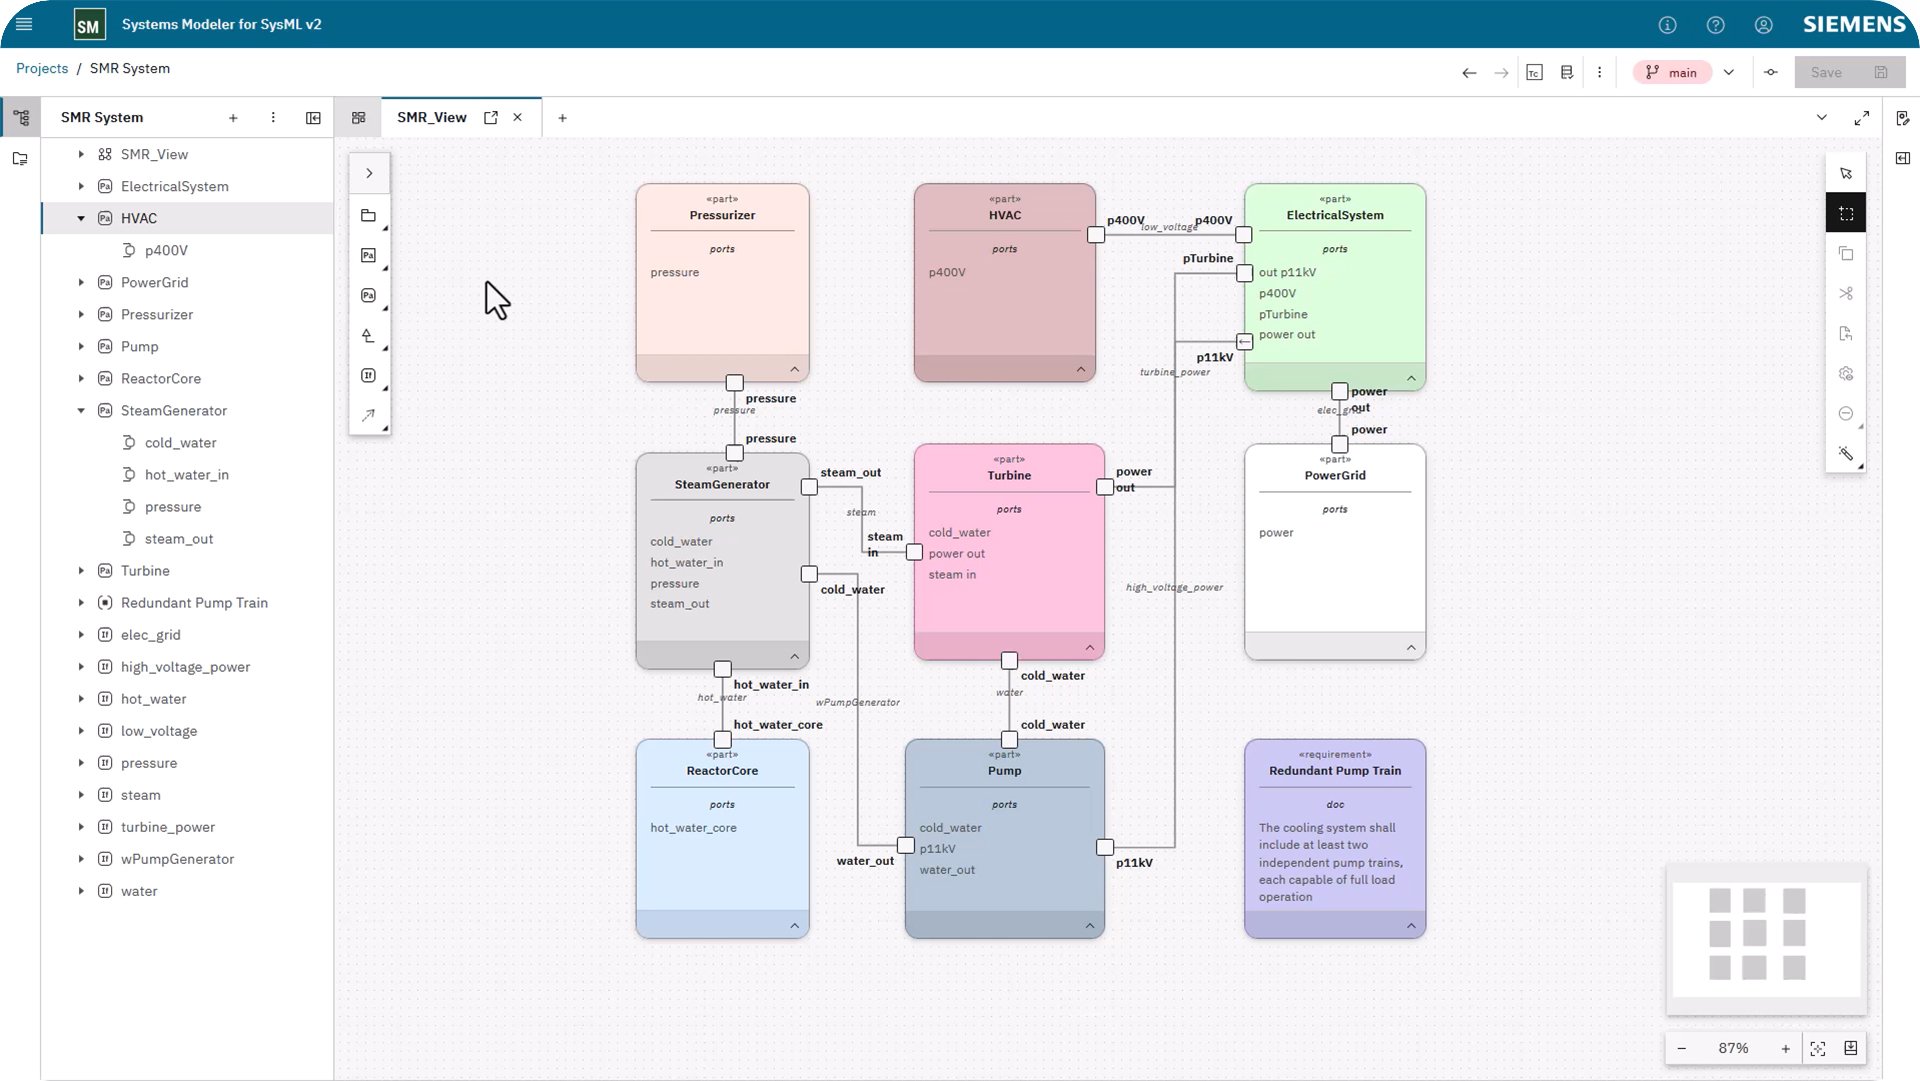Click the commit history icon
Image resolution: width=1920 pixels, height=1081 pixels.
[x=1771, y=73]
